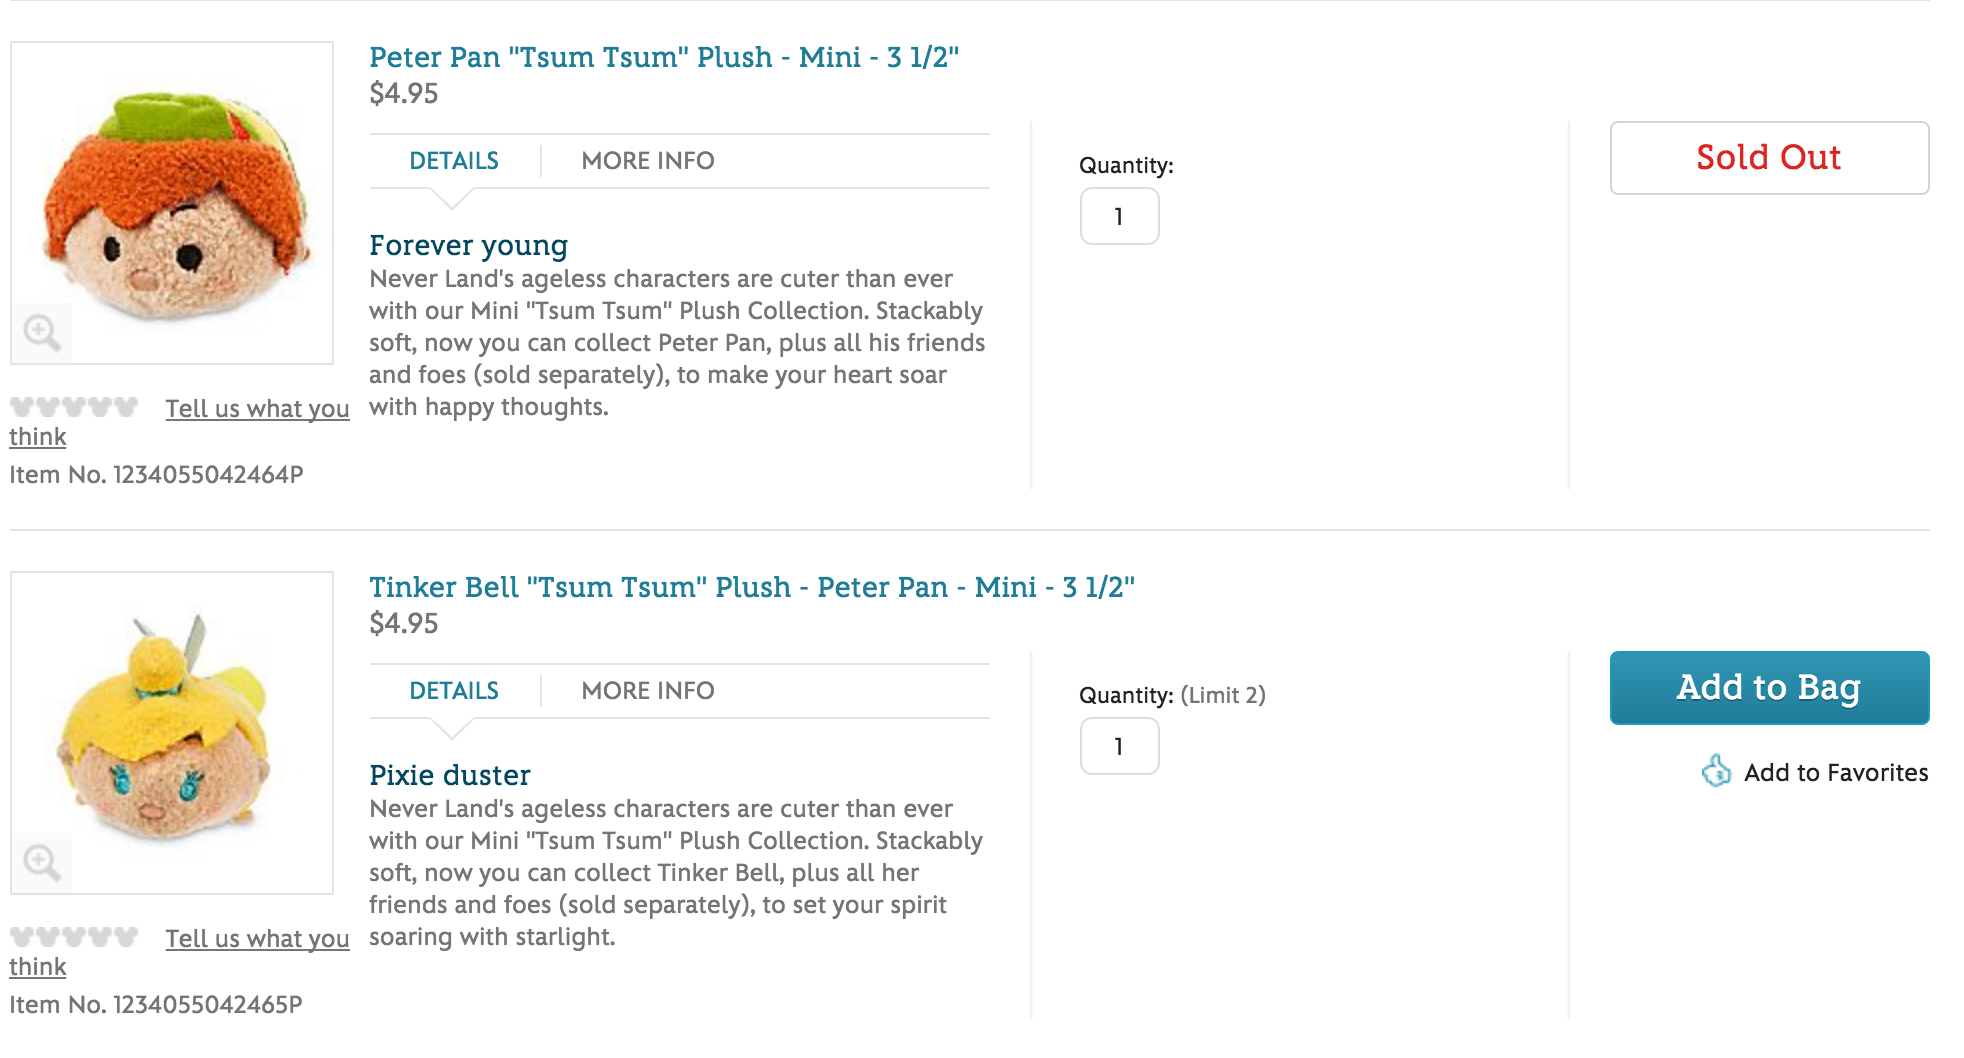Click the magnifier icon on Tinker Bell image

pos(42,862)
